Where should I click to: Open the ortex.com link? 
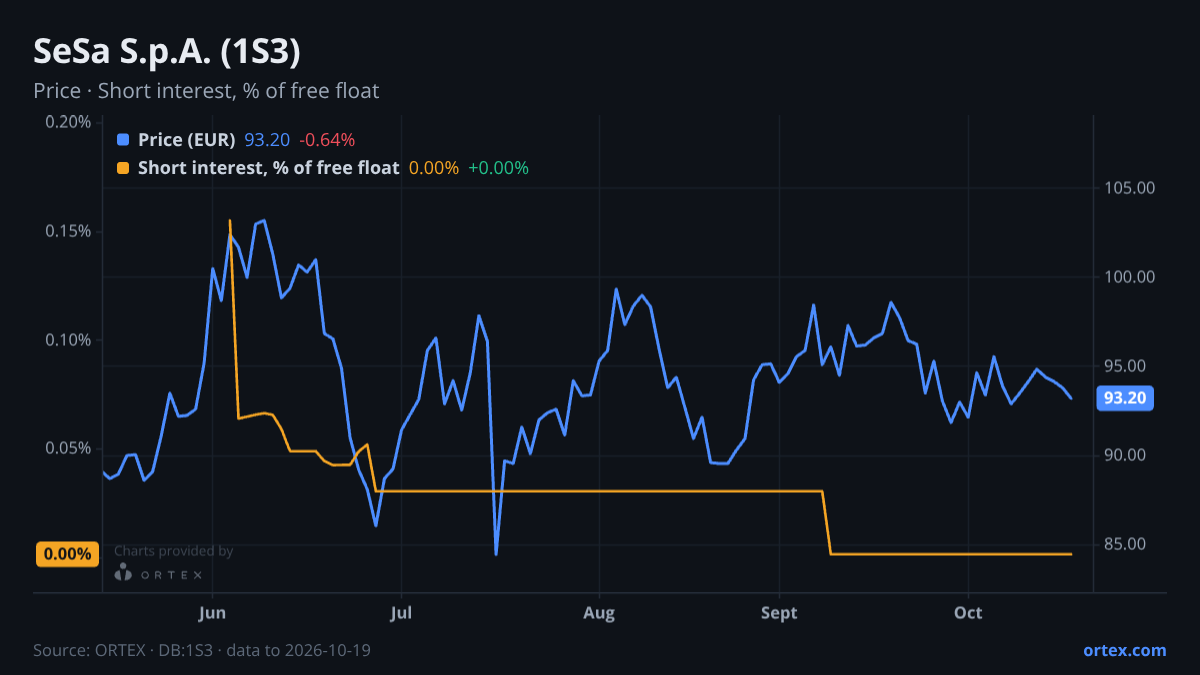[x=1124, y=650]
